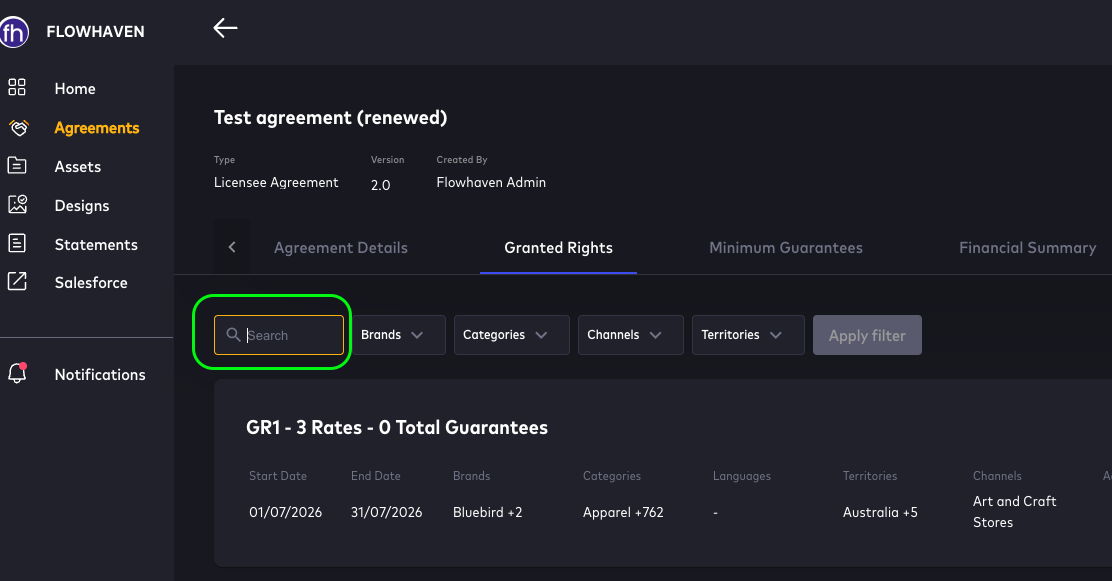
Task: Click the Statements document icon
Action: [x=17, y=243]
